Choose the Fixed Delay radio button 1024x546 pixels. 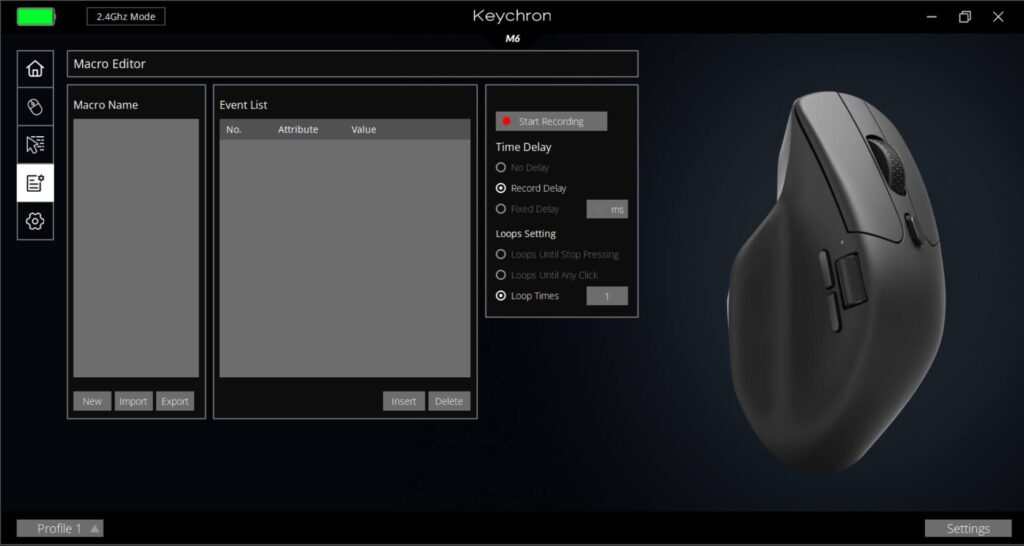coord(502,209)
